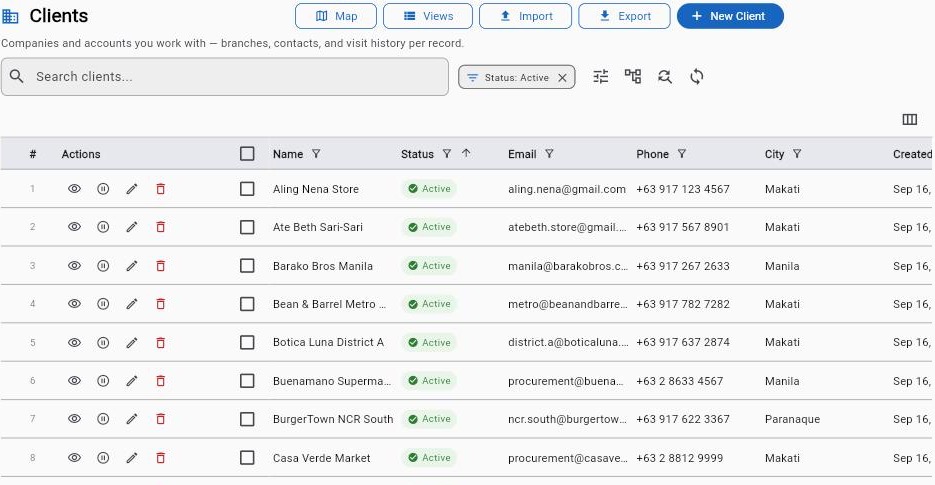Screen dimensions: 935x485
Task: Check the Barako Bros Manila checkbox
Action: click(x=247, y=265)
